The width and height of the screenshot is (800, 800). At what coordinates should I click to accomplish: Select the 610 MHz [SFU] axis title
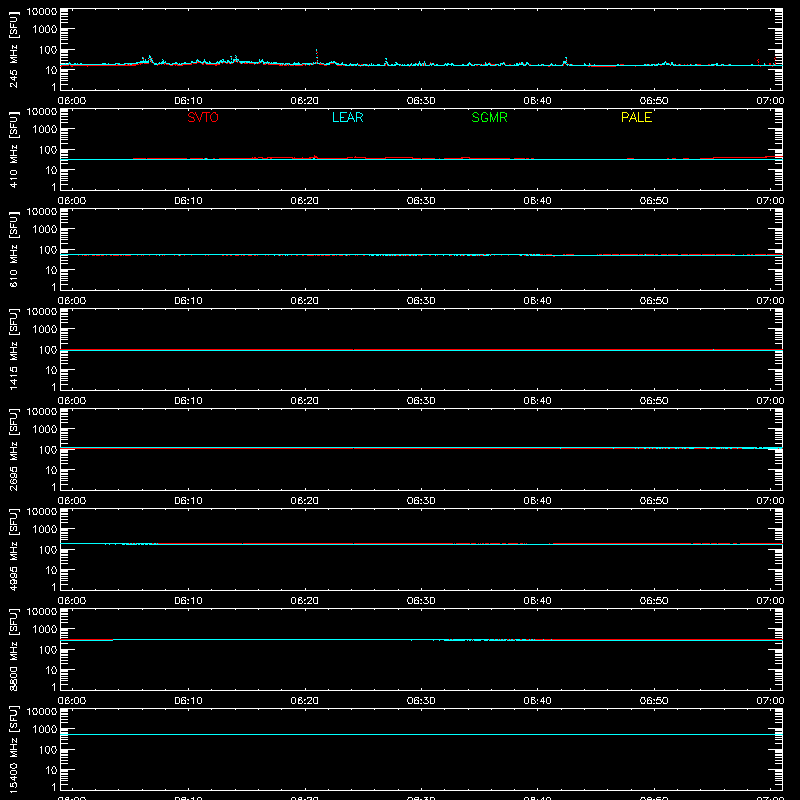tap(13, 250)
